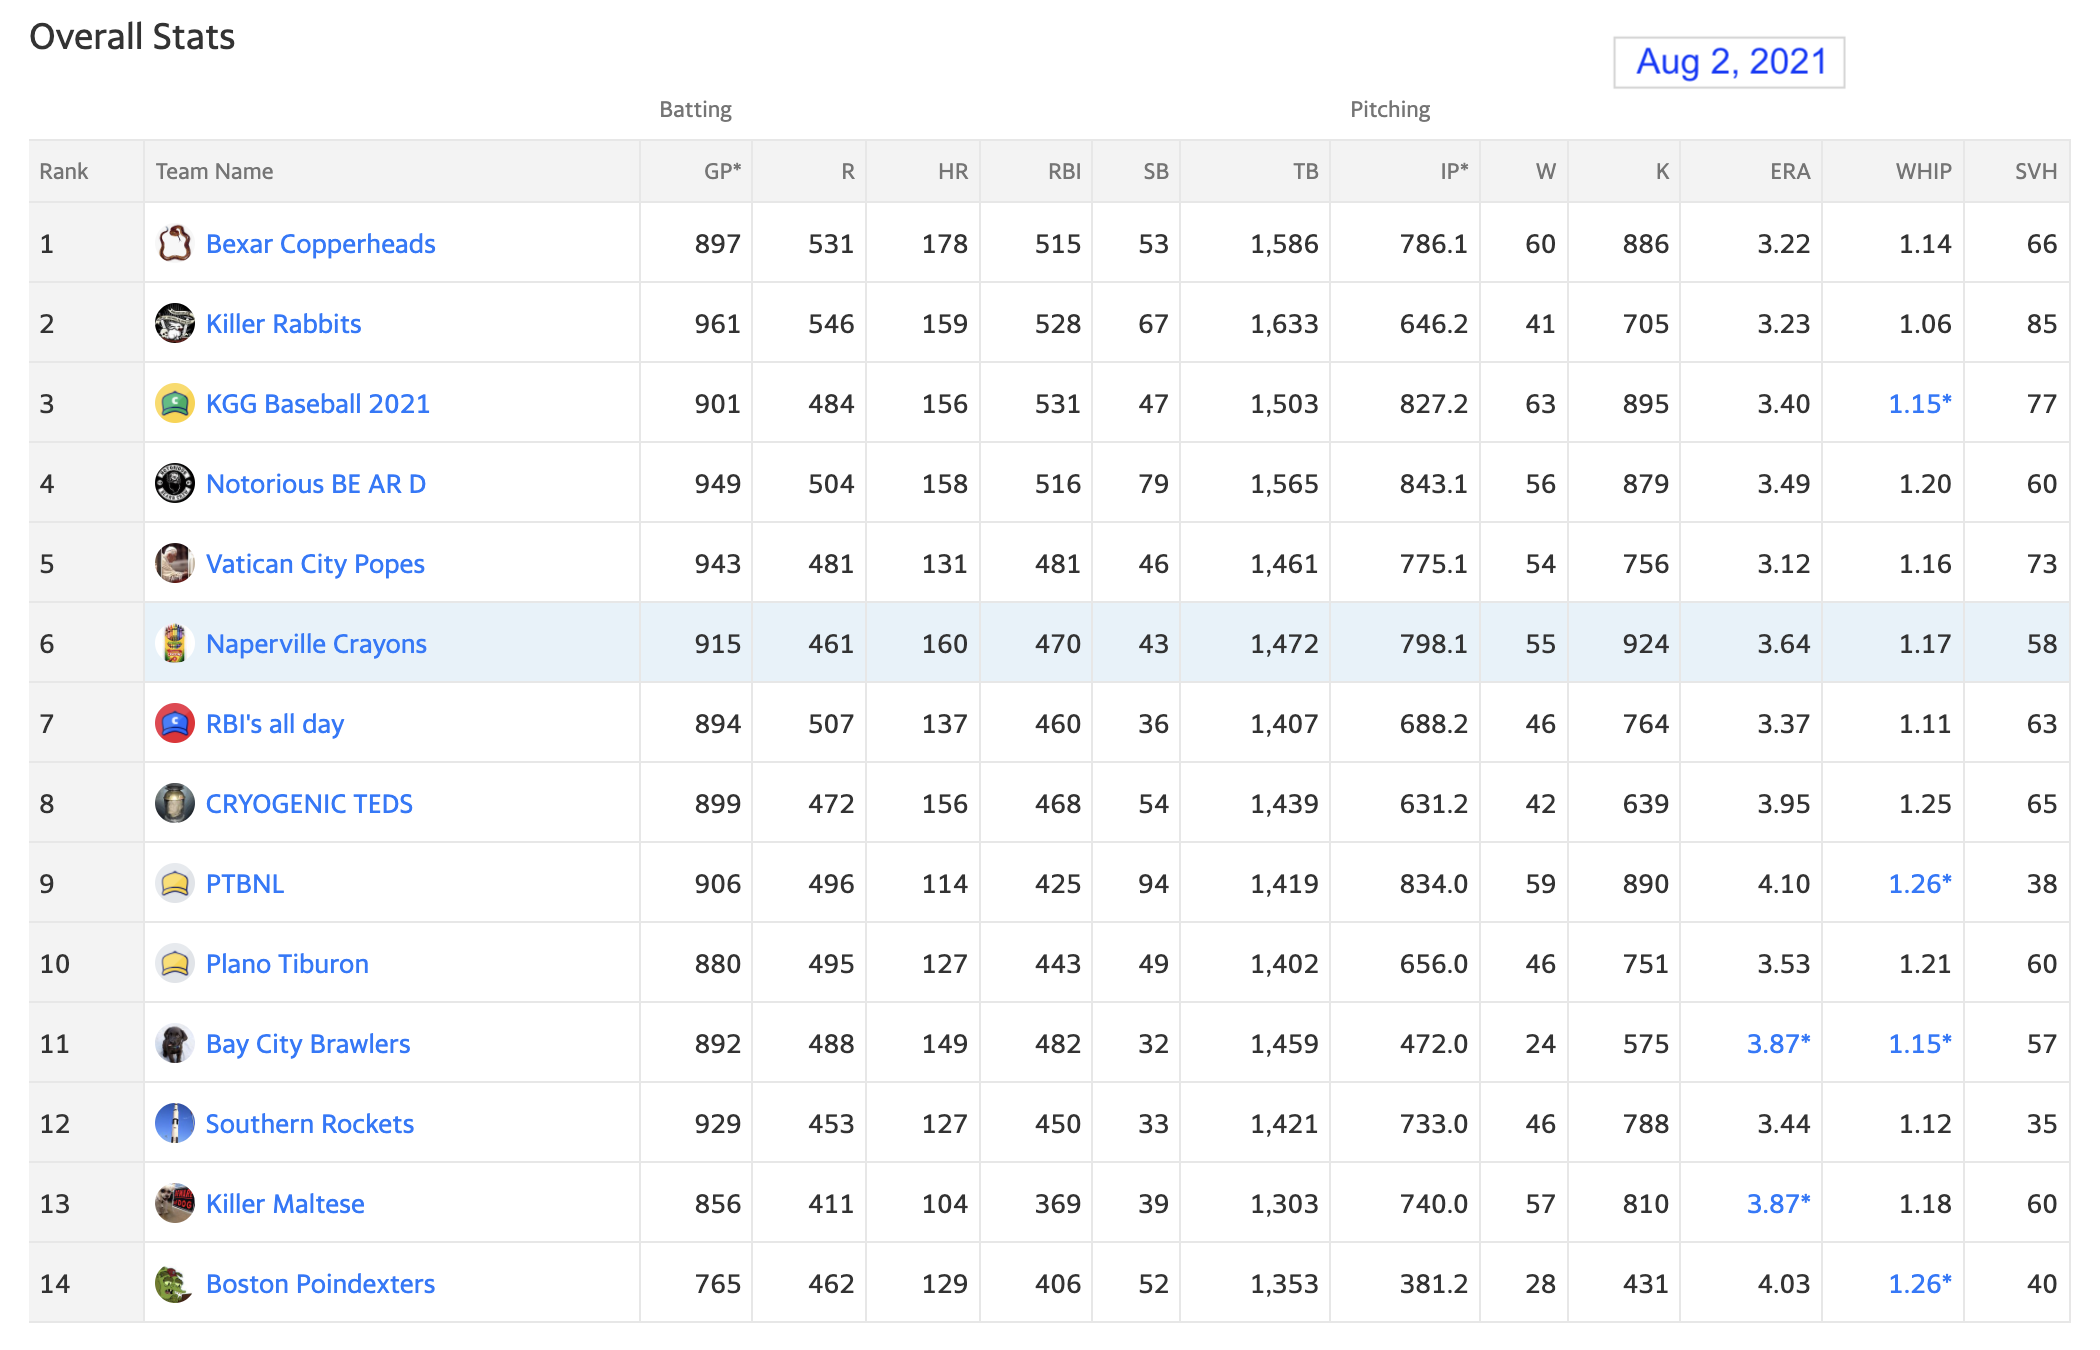The width and height of the screenshot is (2100, 1350).
Task: Click the Southern Rockets rocket icon
Action: [x=175, y=1123]
